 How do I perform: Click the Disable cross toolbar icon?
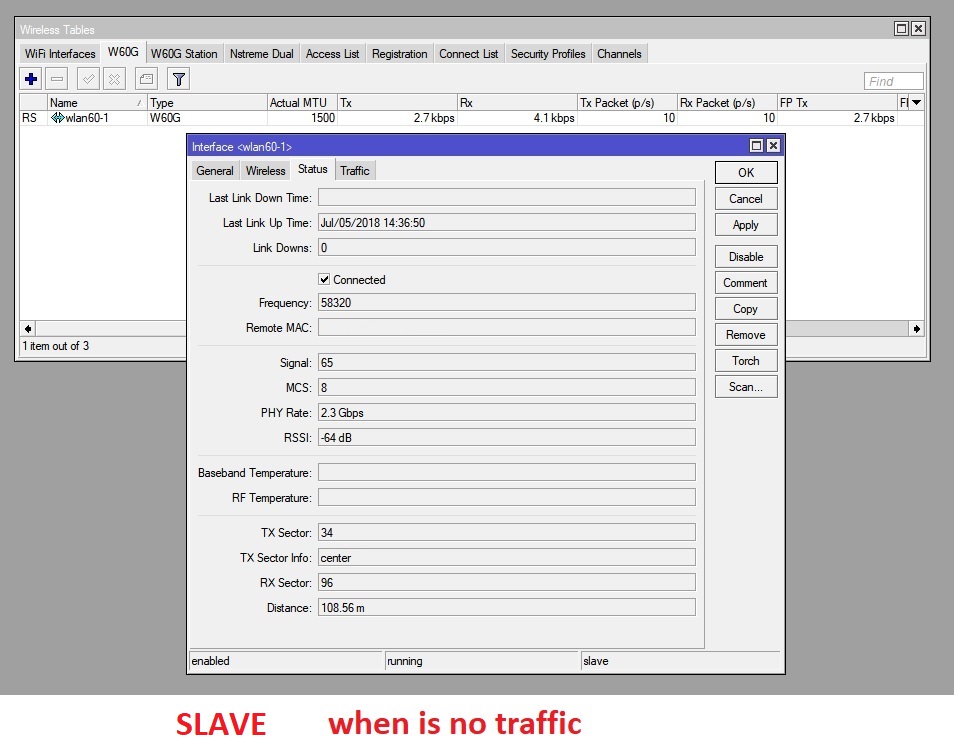114,79
